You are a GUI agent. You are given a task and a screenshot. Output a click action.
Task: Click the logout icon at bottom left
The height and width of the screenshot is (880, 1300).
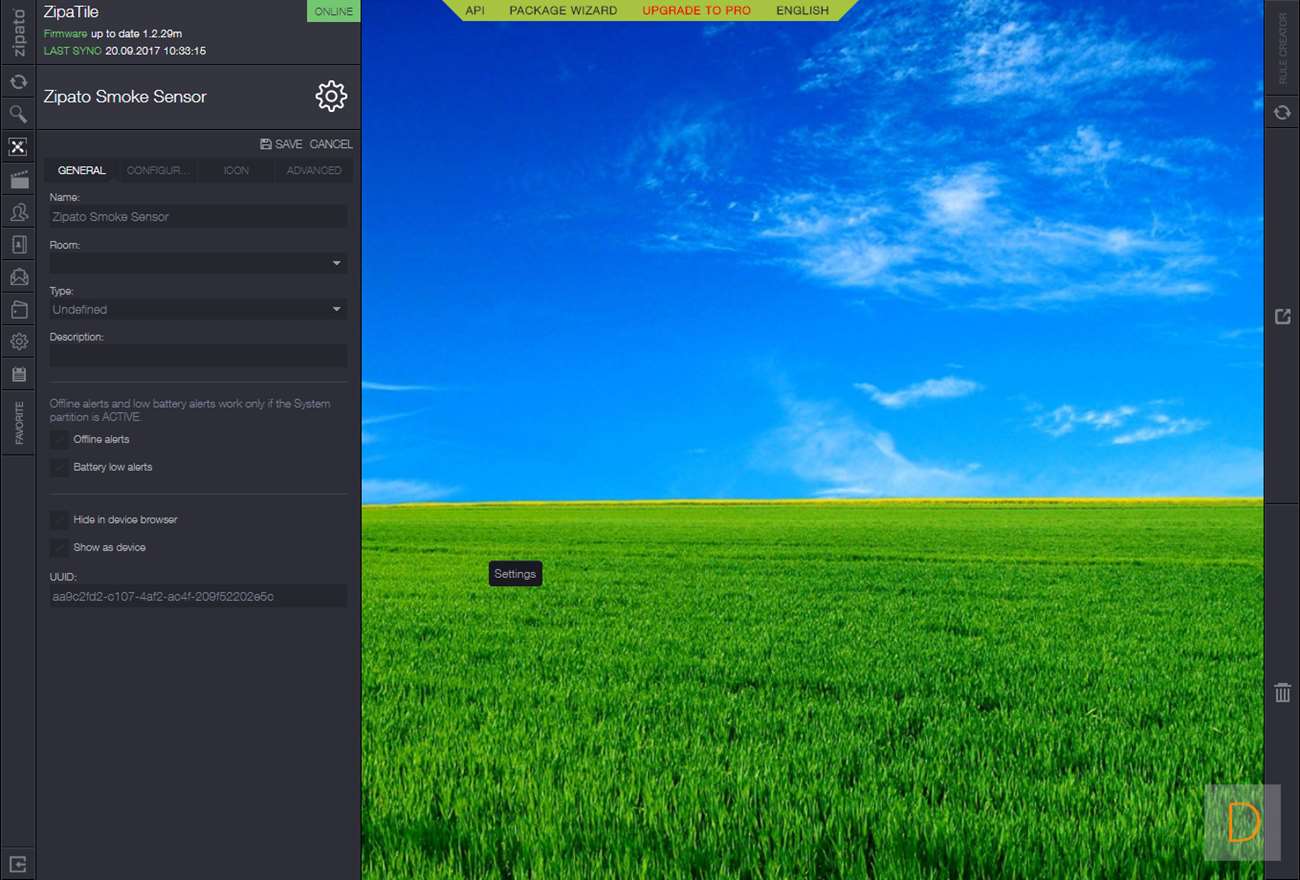[x=18, y=863]
